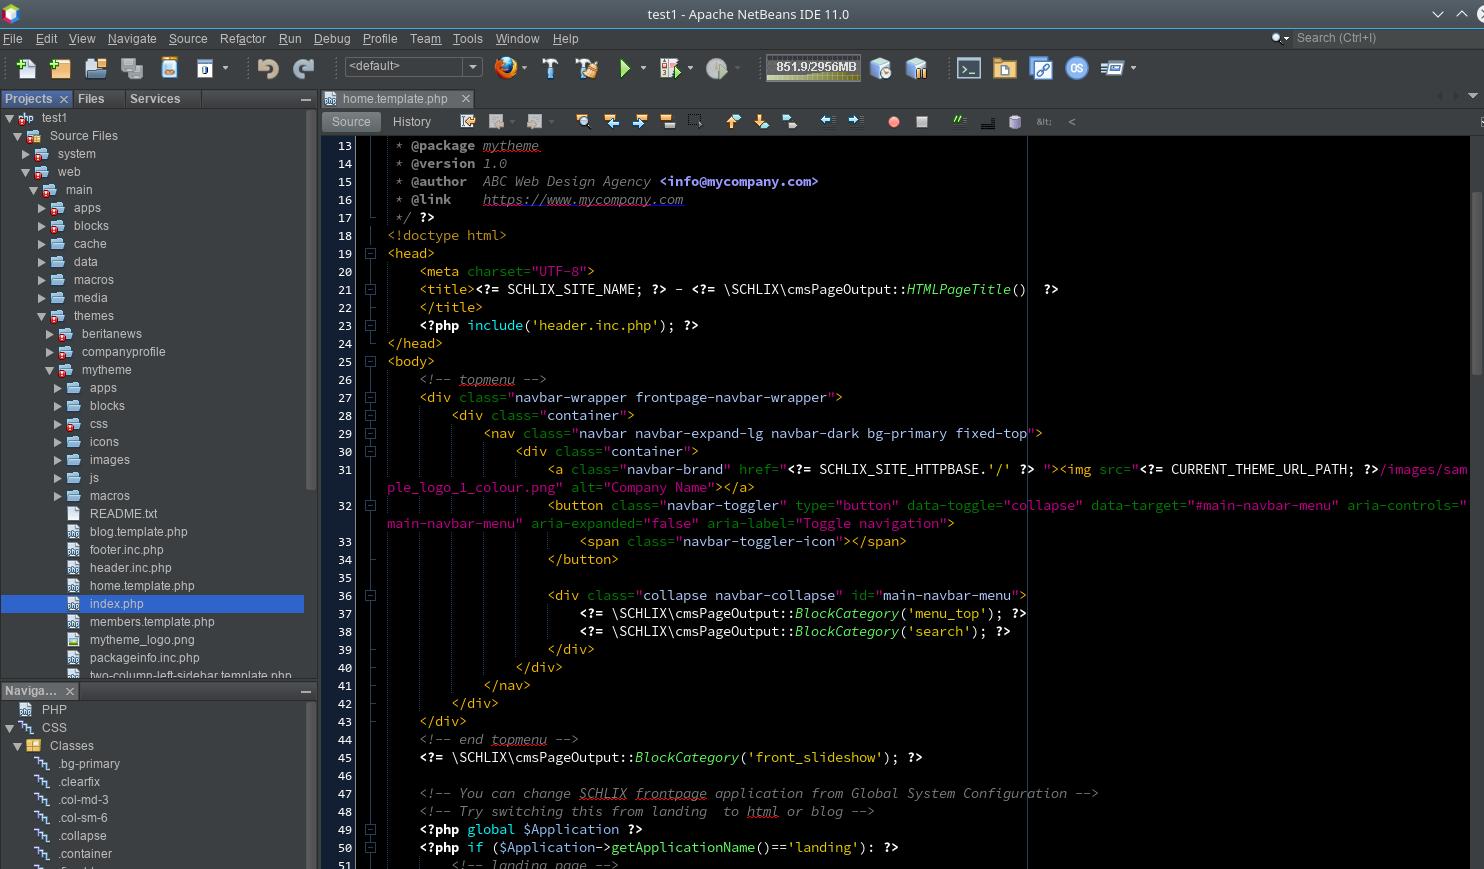Switch to the Source view button

pos(351,121)
